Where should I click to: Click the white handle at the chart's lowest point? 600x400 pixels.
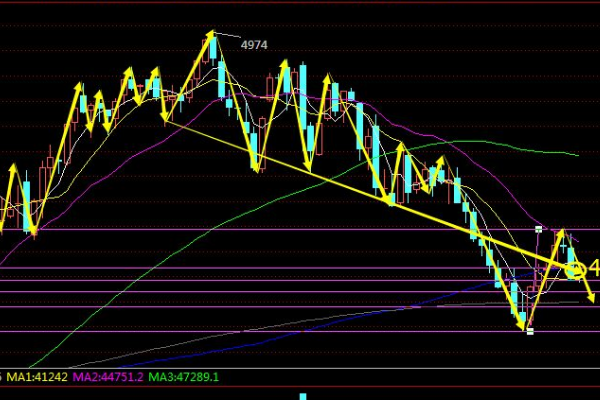pyautogui.click(x=530, y=331)
